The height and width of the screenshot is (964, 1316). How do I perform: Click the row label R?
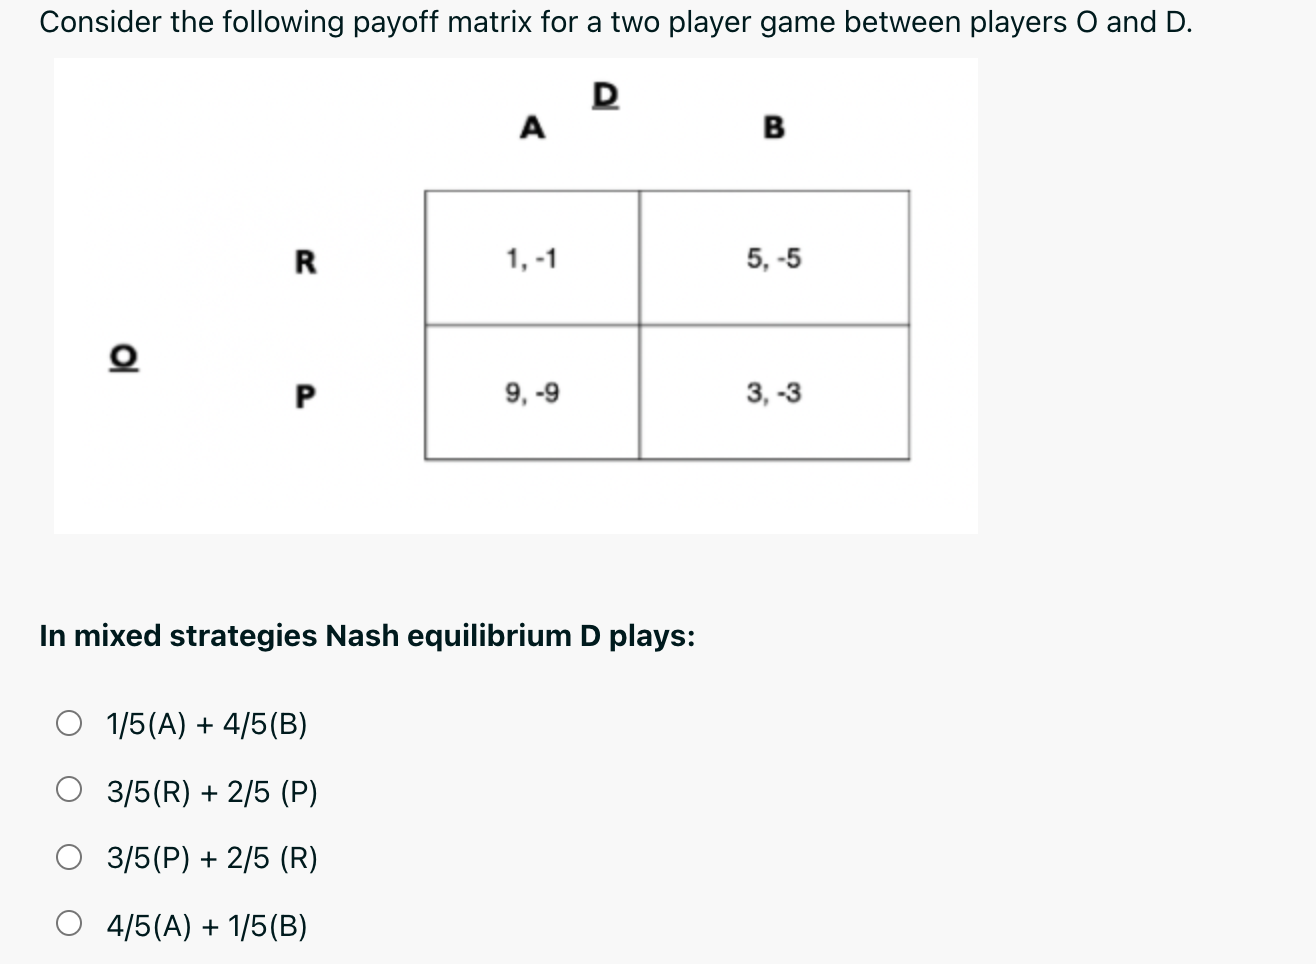pos(304,262)
